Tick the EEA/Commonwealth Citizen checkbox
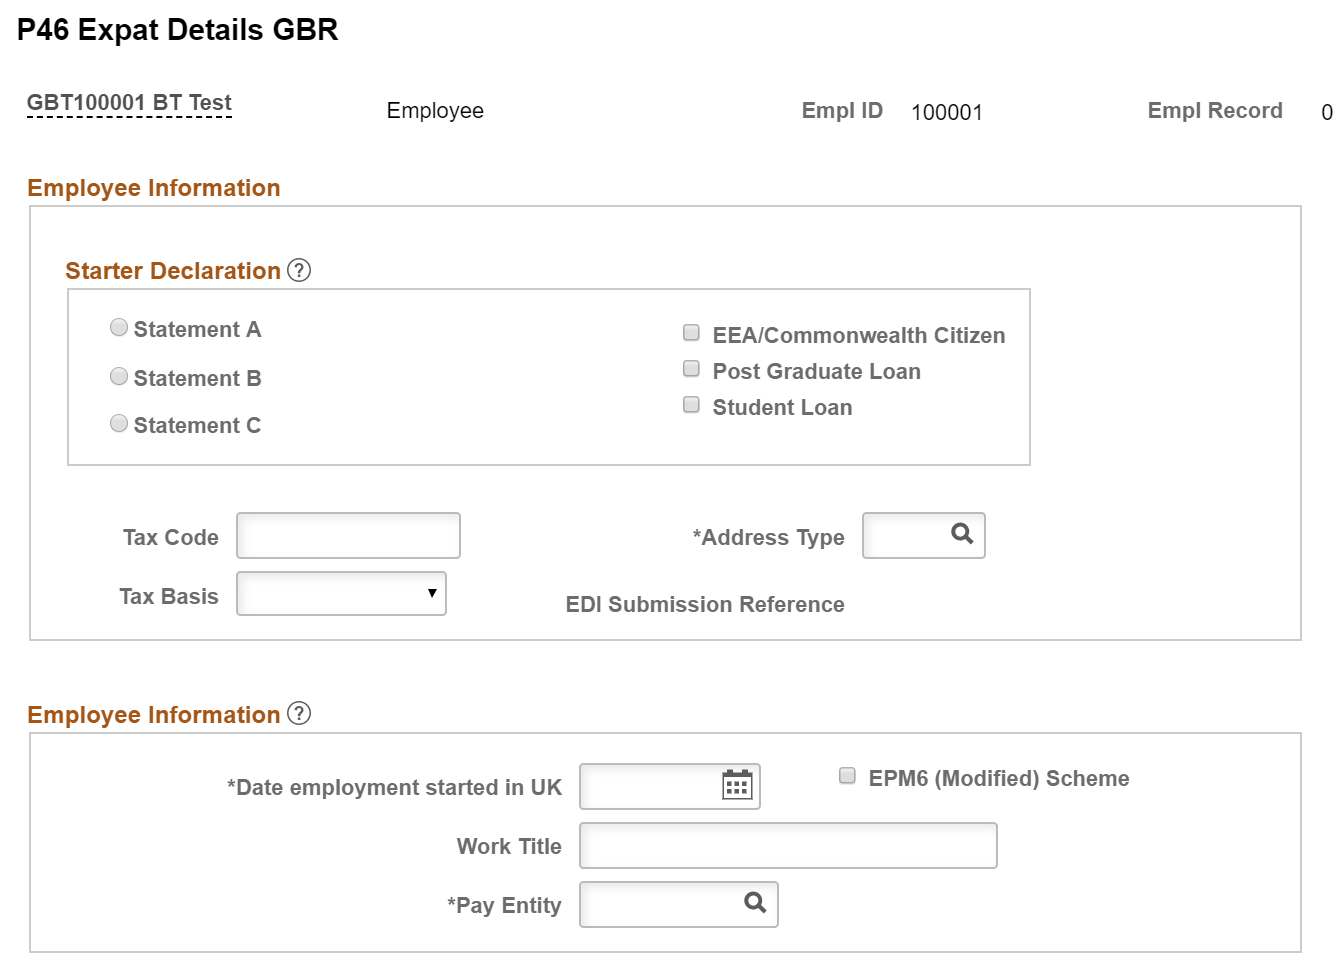This screenshot has height=964, width=1341. point(691,332)
